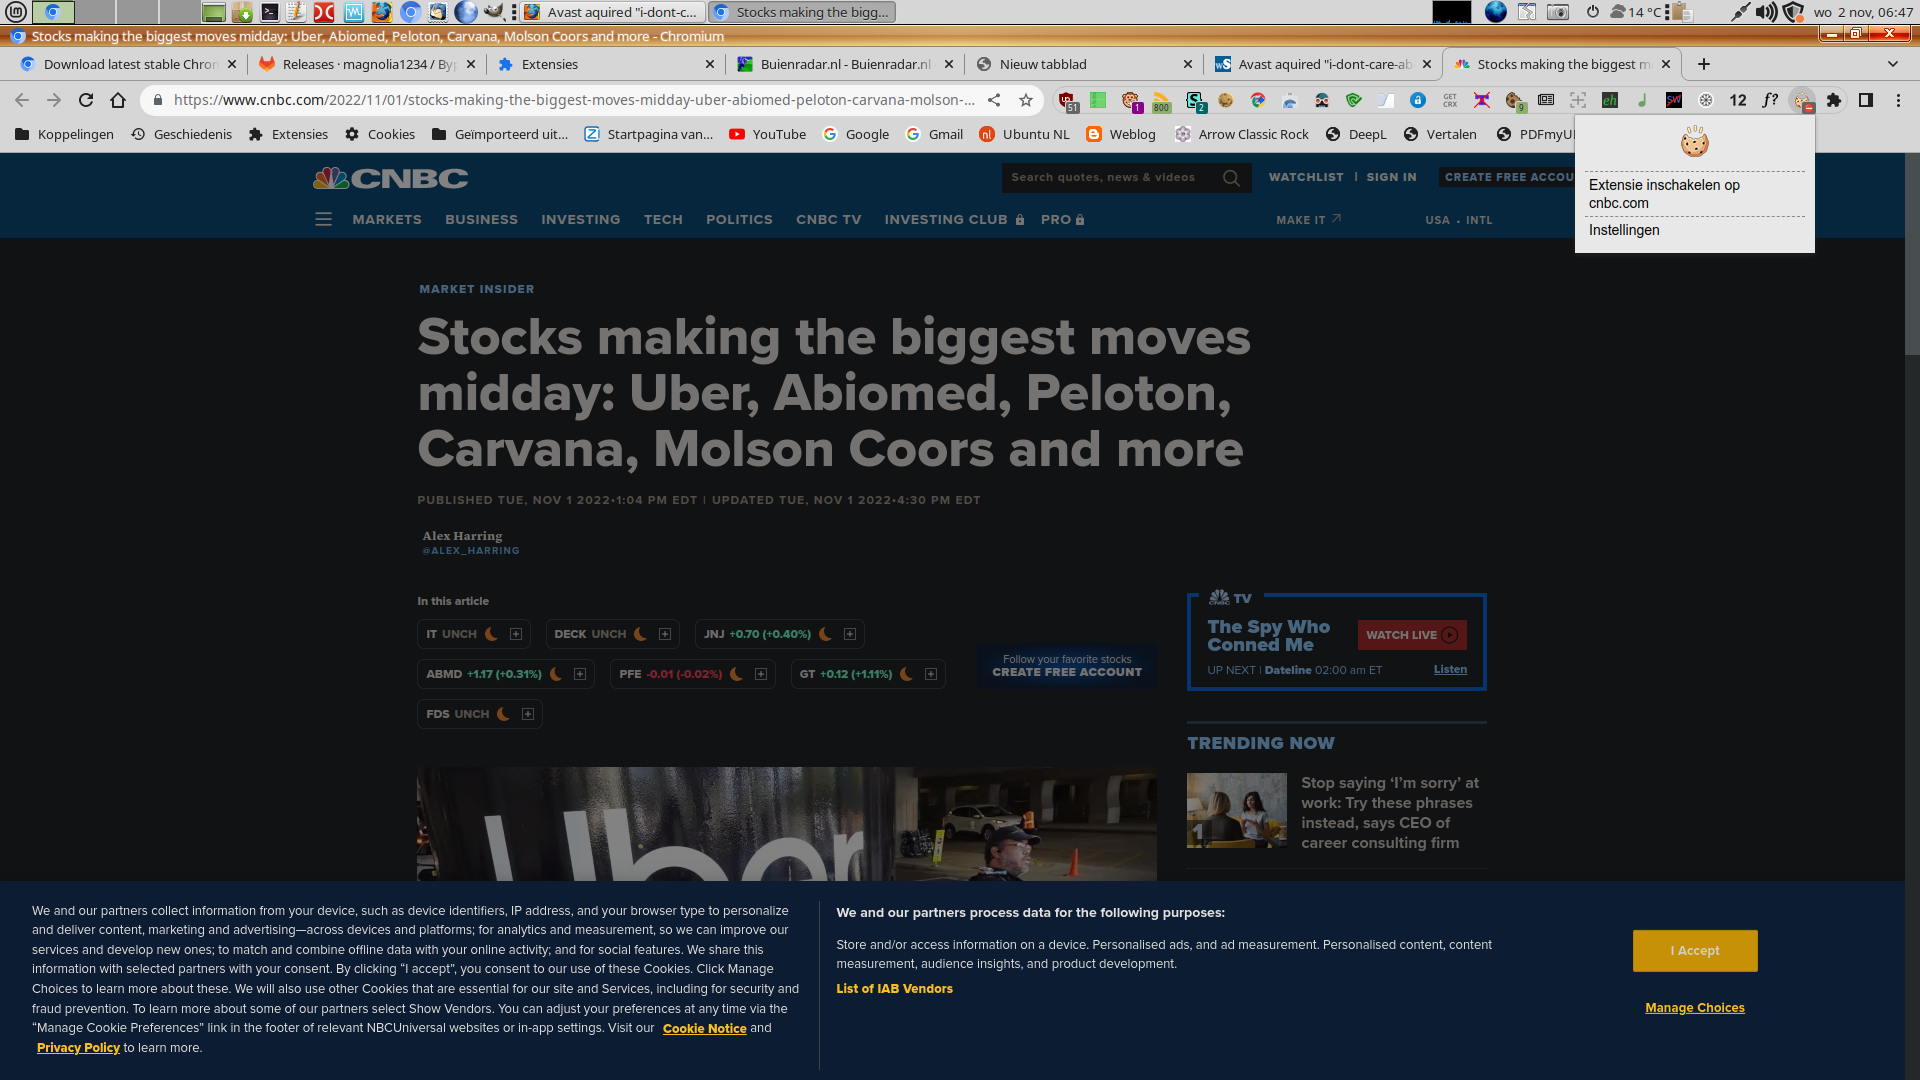This screenshot has width=1920, height=1080.
Task: Add JNJ to watchlist with plus icon
Action: (850, 634)
